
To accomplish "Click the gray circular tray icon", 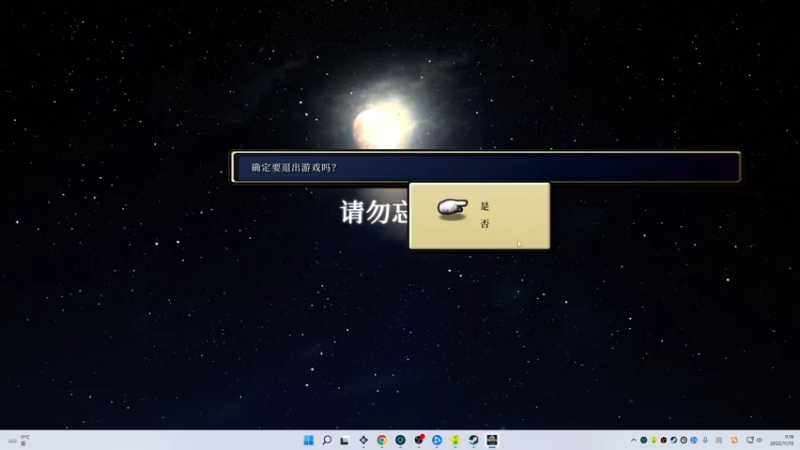I will click(684, 440).
